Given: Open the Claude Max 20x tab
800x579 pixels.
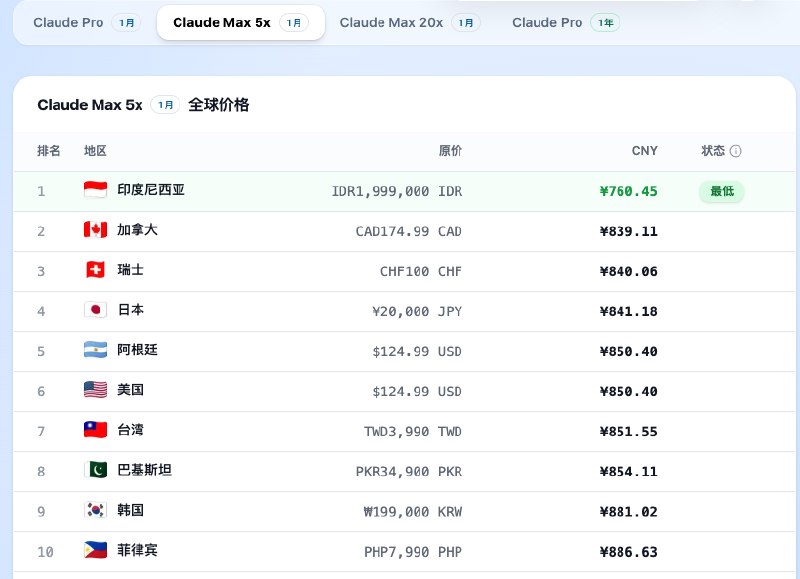Looking at the screenshot, I should click(410, 23).
